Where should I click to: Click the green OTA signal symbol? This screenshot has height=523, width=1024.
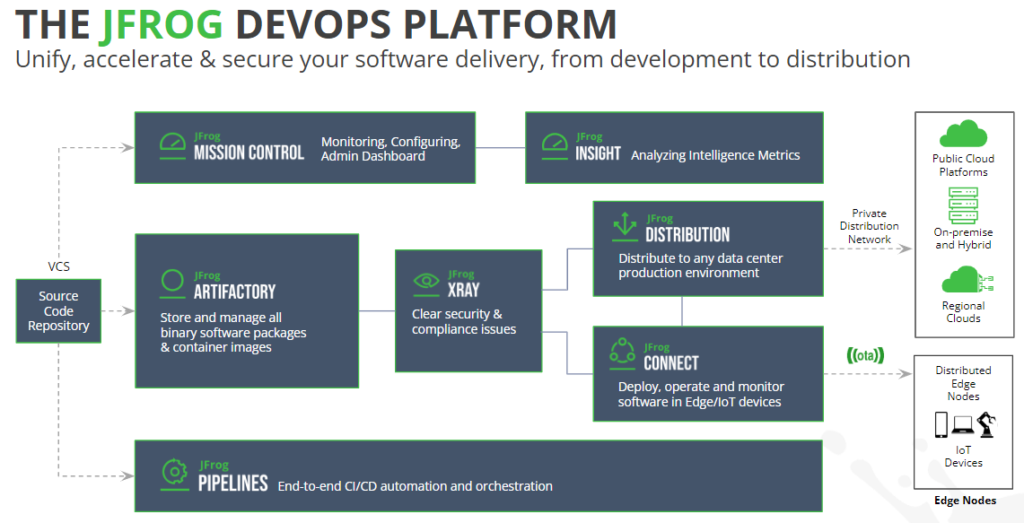click(x=865, y=353)
